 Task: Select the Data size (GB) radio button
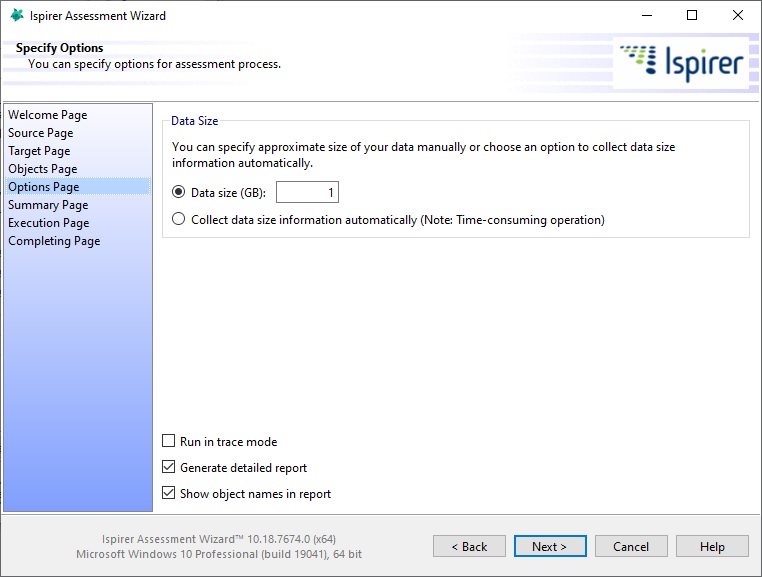click(178, 192)
